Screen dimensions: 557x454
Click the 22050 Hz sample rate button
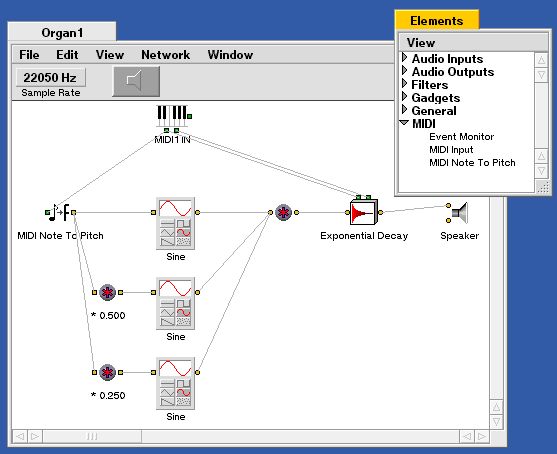(x=50, y=77)
